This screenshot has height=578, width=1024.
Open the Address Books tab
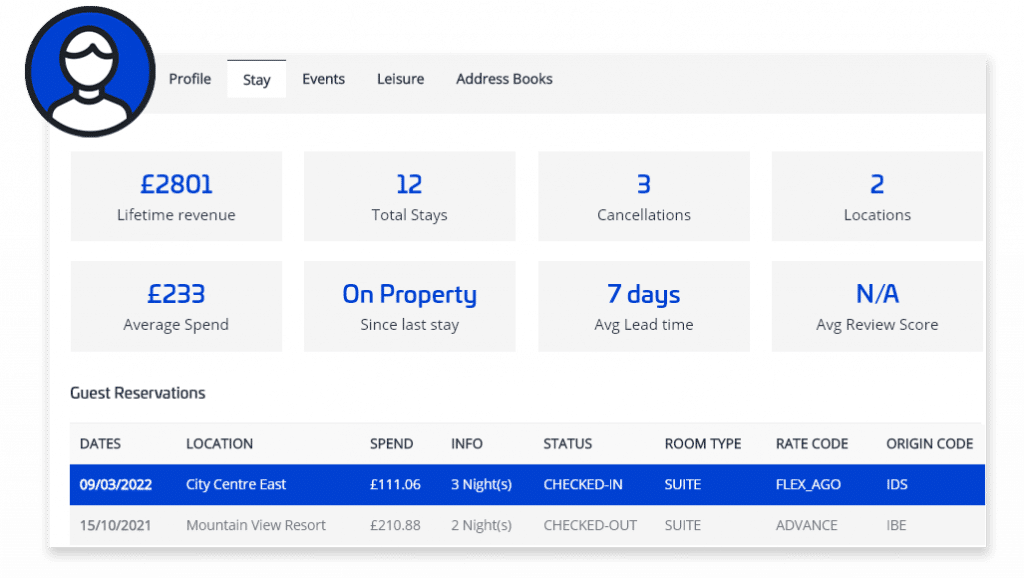[504, 79]
